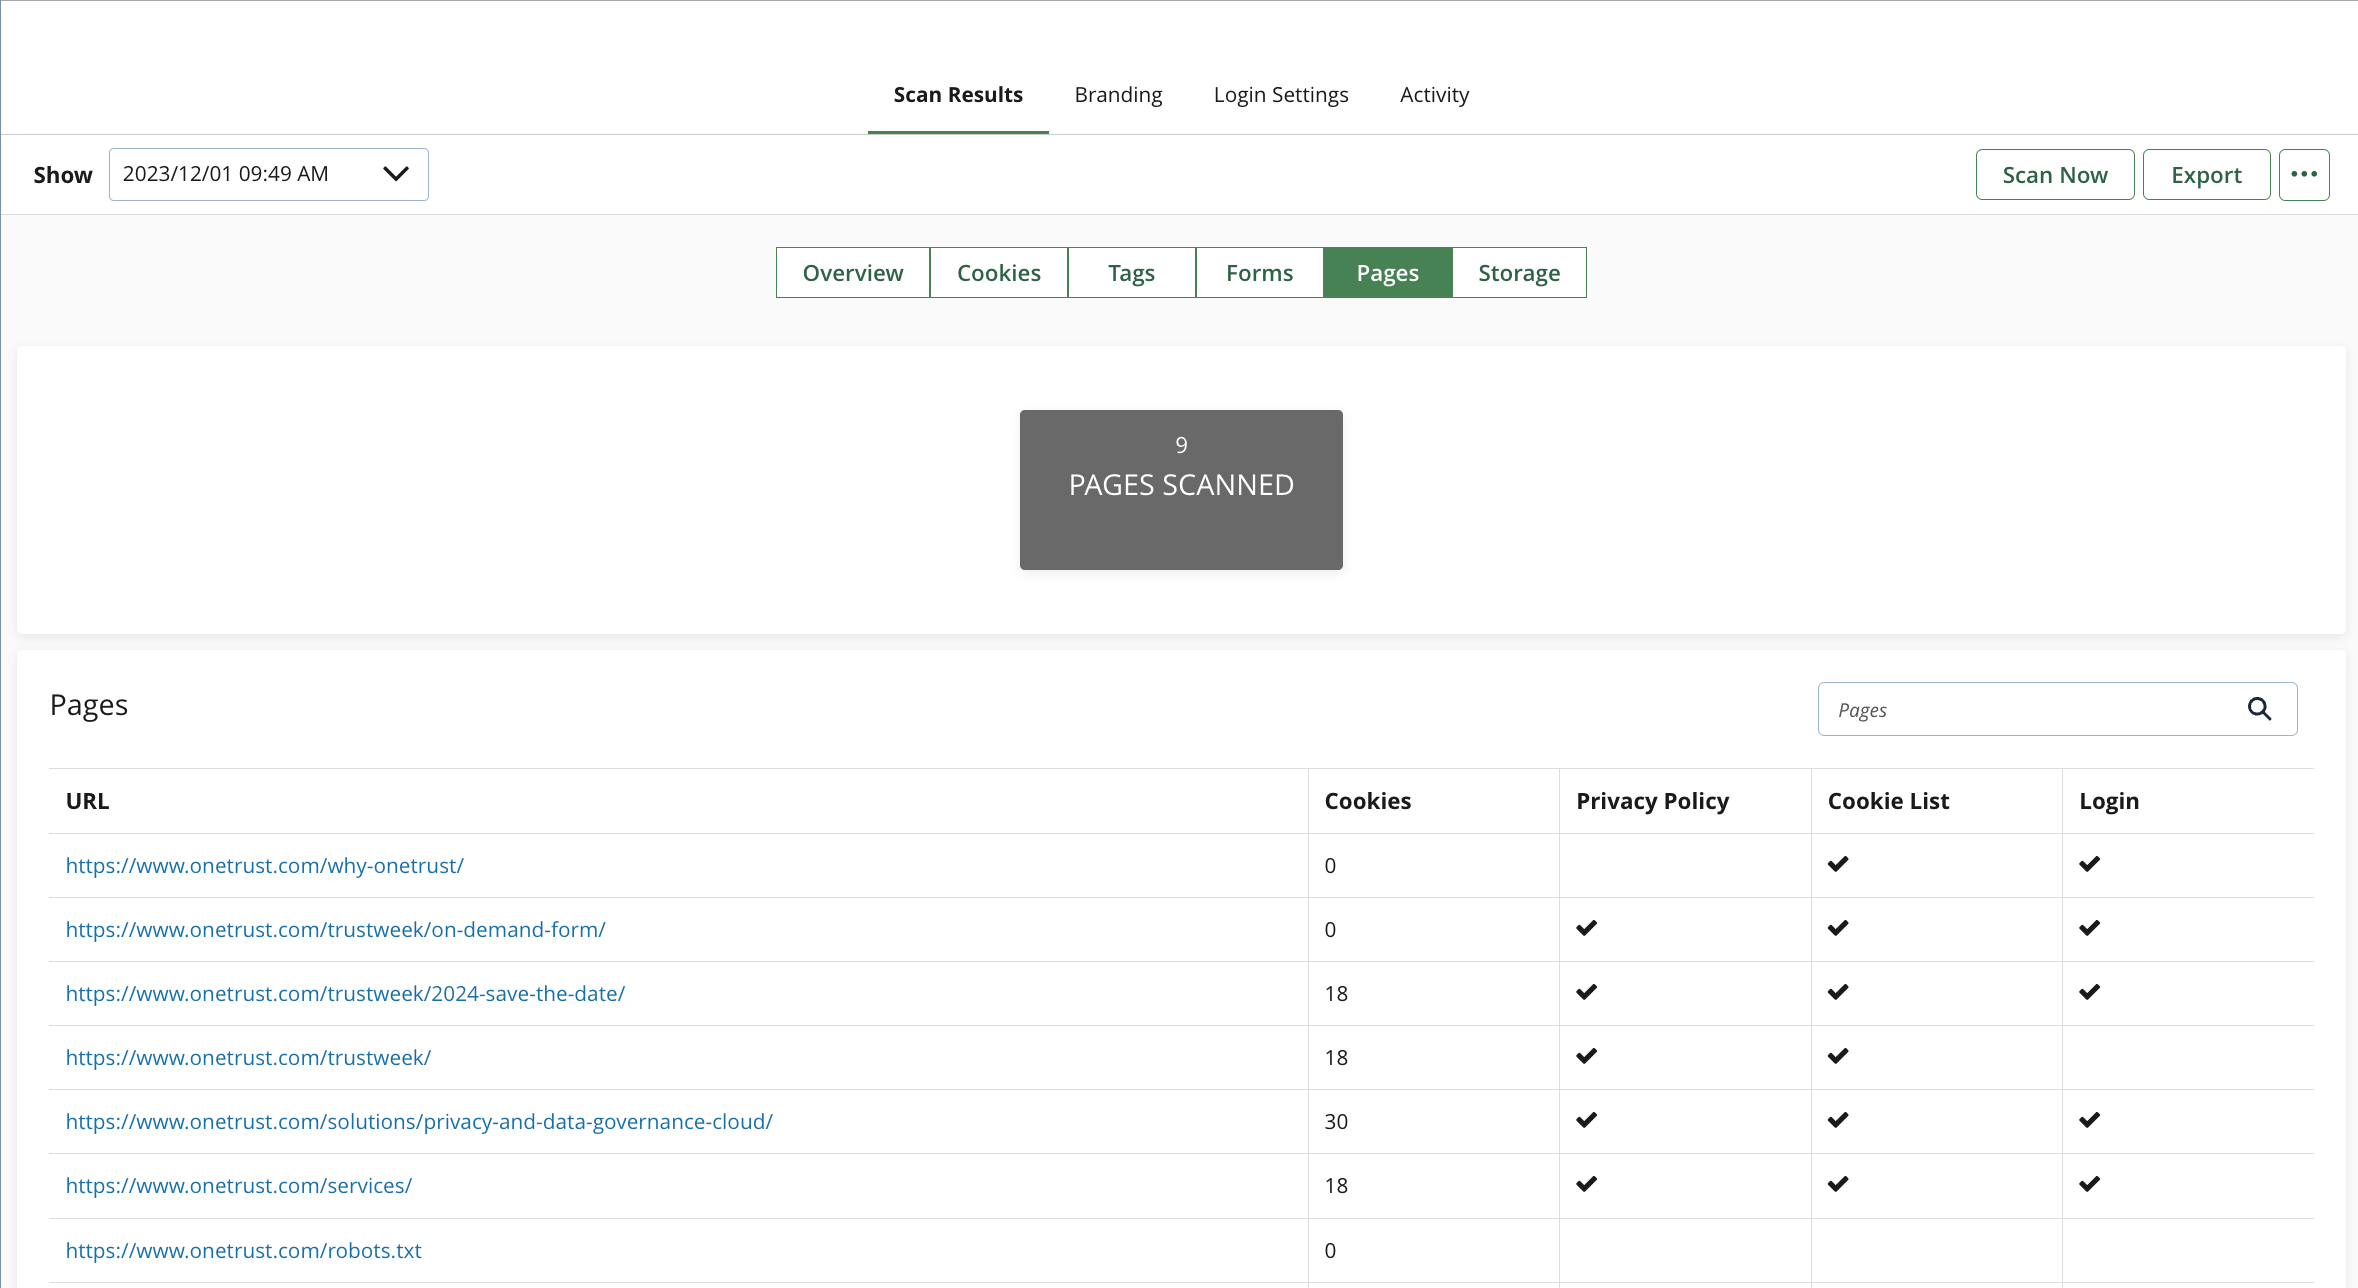Open the privacy-and-data-governance-cloud link
Image resolution: width=2358 pixels, height=1288 pixels.
[419, 1122]
